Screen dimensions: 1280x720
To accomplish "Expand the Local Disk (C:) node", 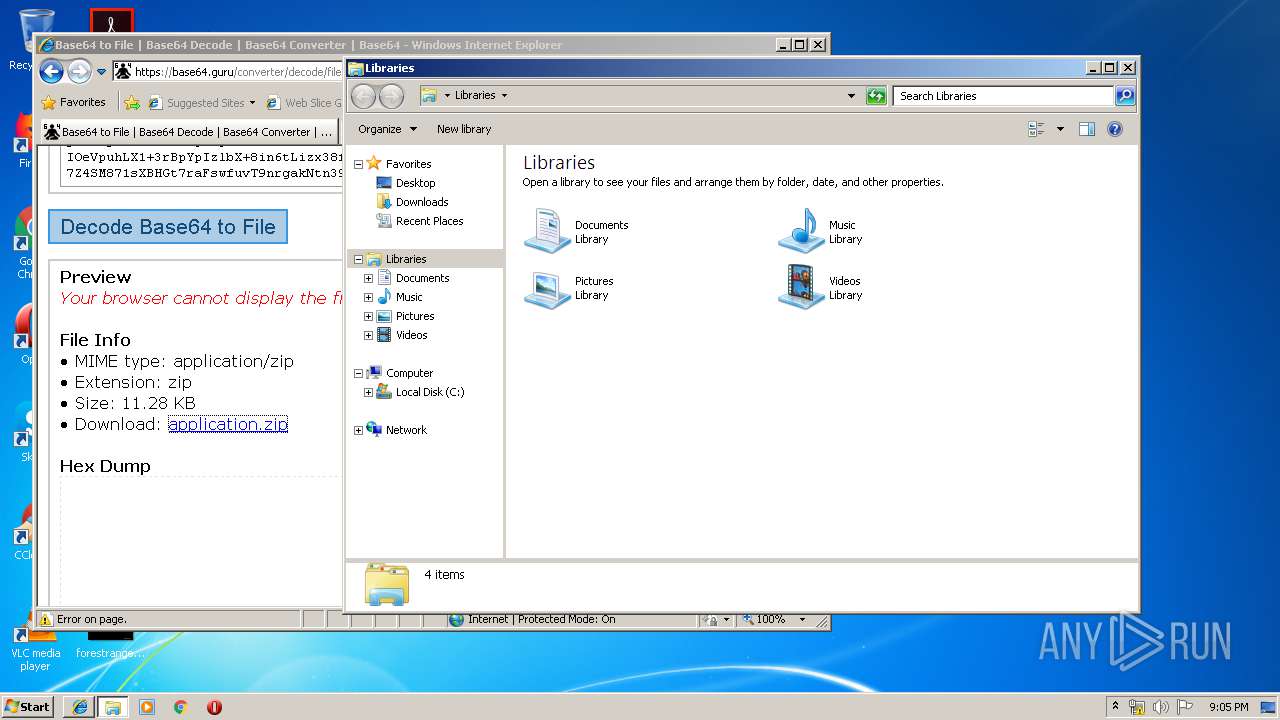I will click(x=368, y=392).
